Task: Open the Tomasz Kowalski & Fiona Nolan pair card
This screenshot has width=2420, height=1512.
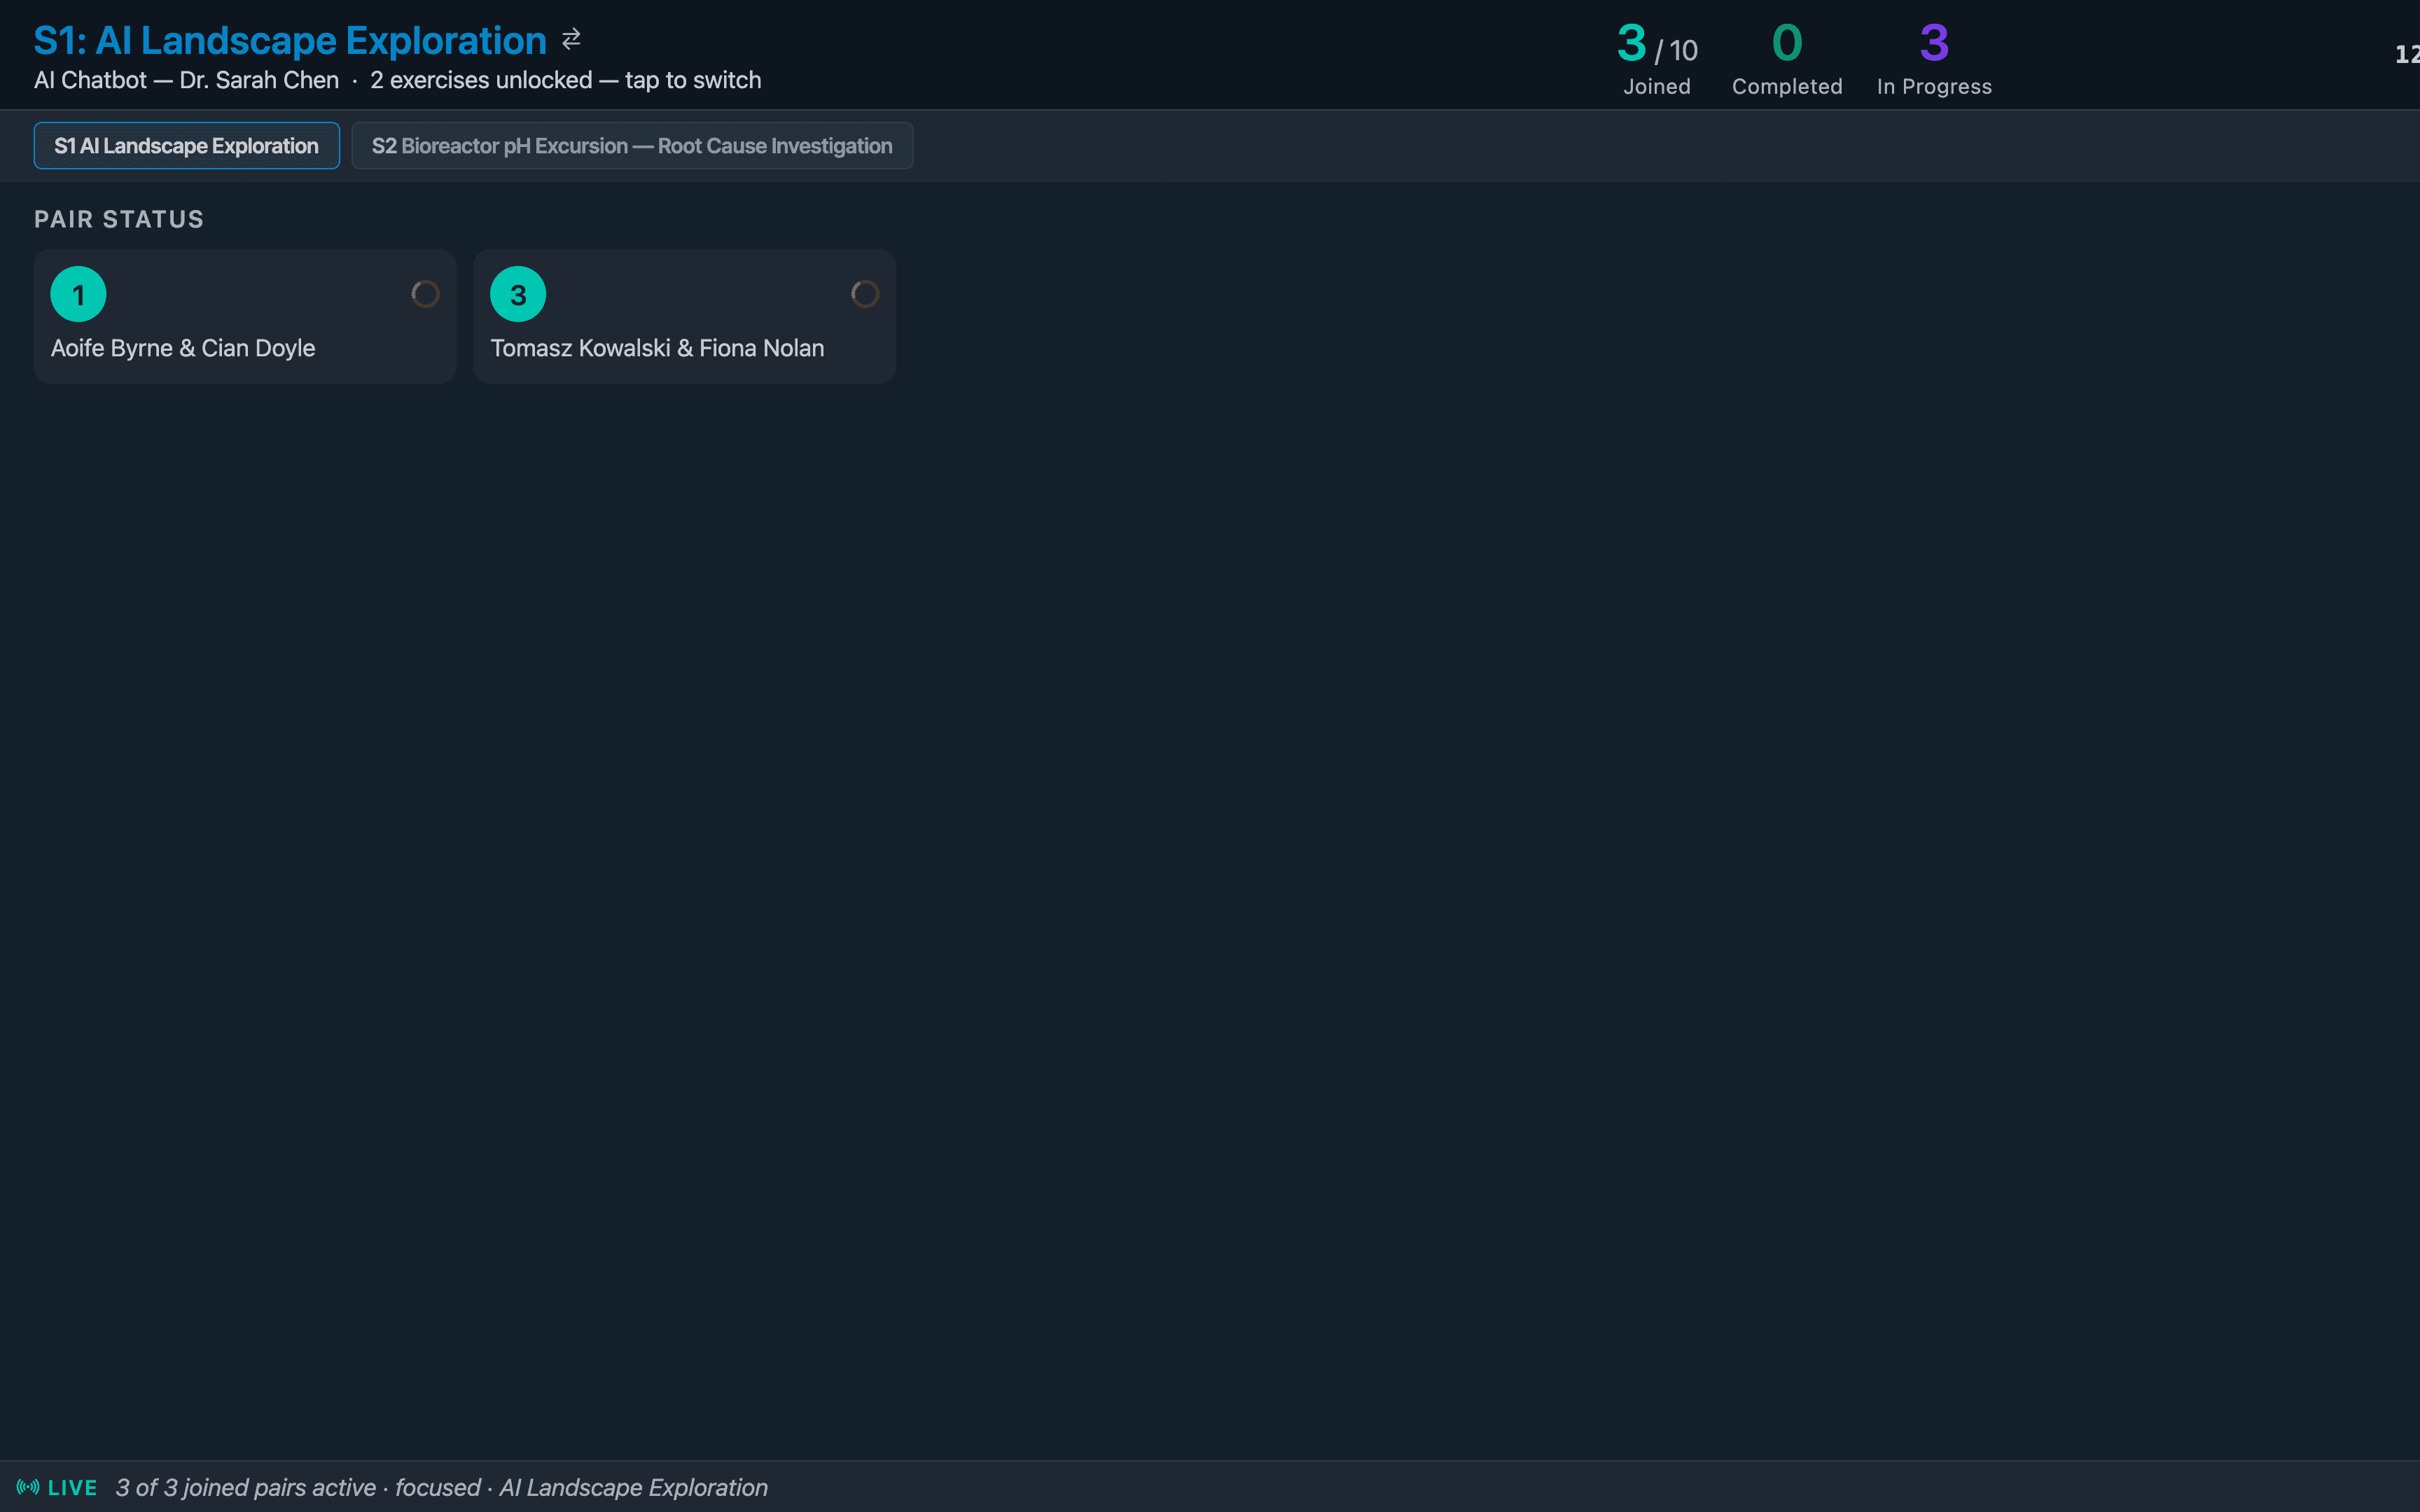Action: point(685,316)
